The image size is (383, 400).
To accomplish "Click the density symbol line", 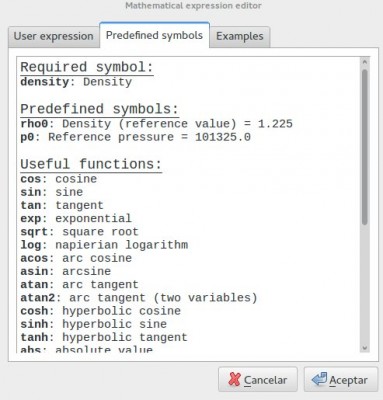I will [x=76, y=82].
